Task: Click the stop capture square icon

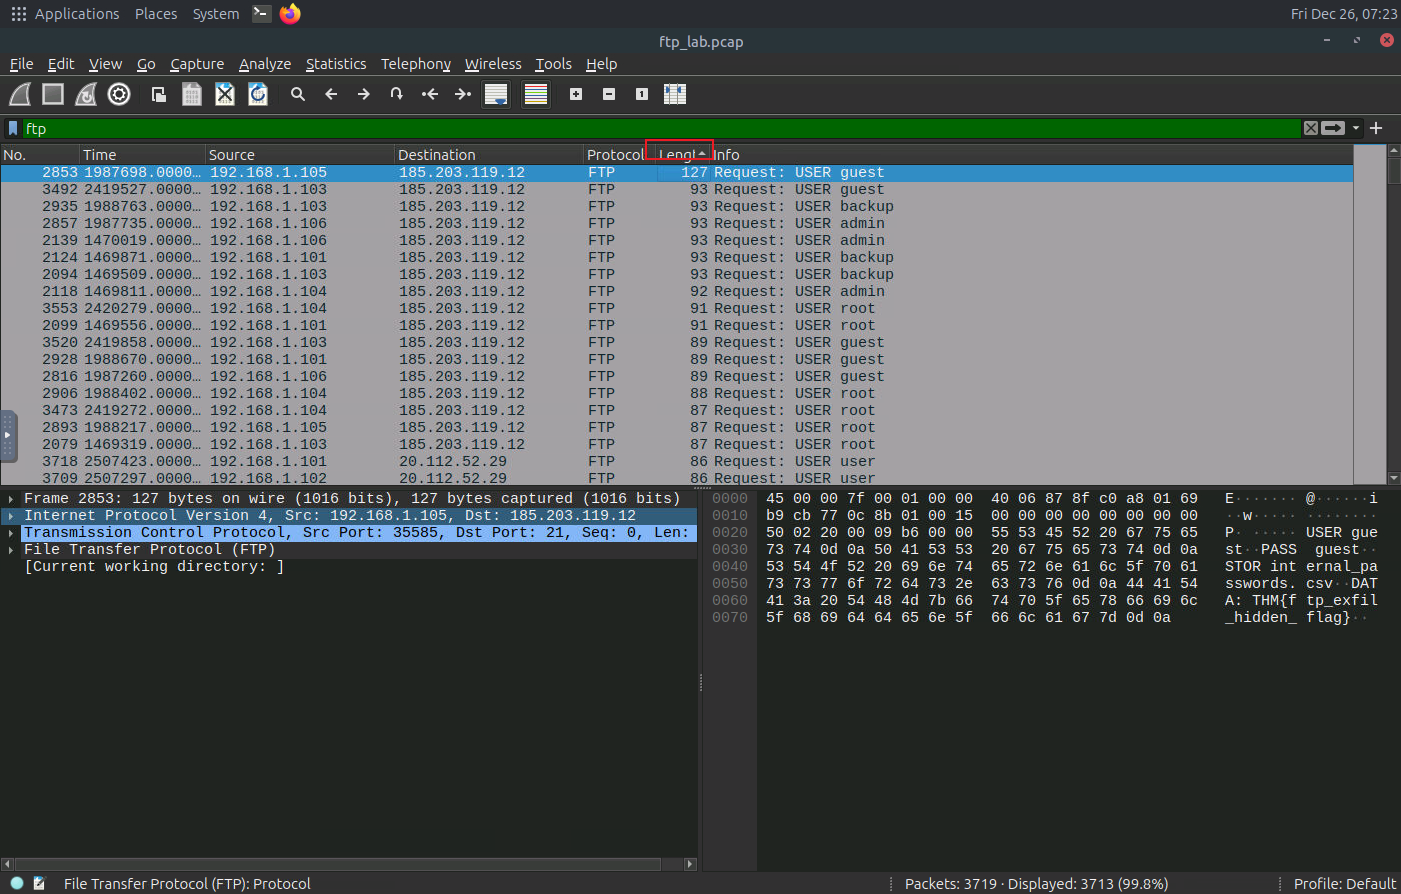Action: click(x=53, y=94)
